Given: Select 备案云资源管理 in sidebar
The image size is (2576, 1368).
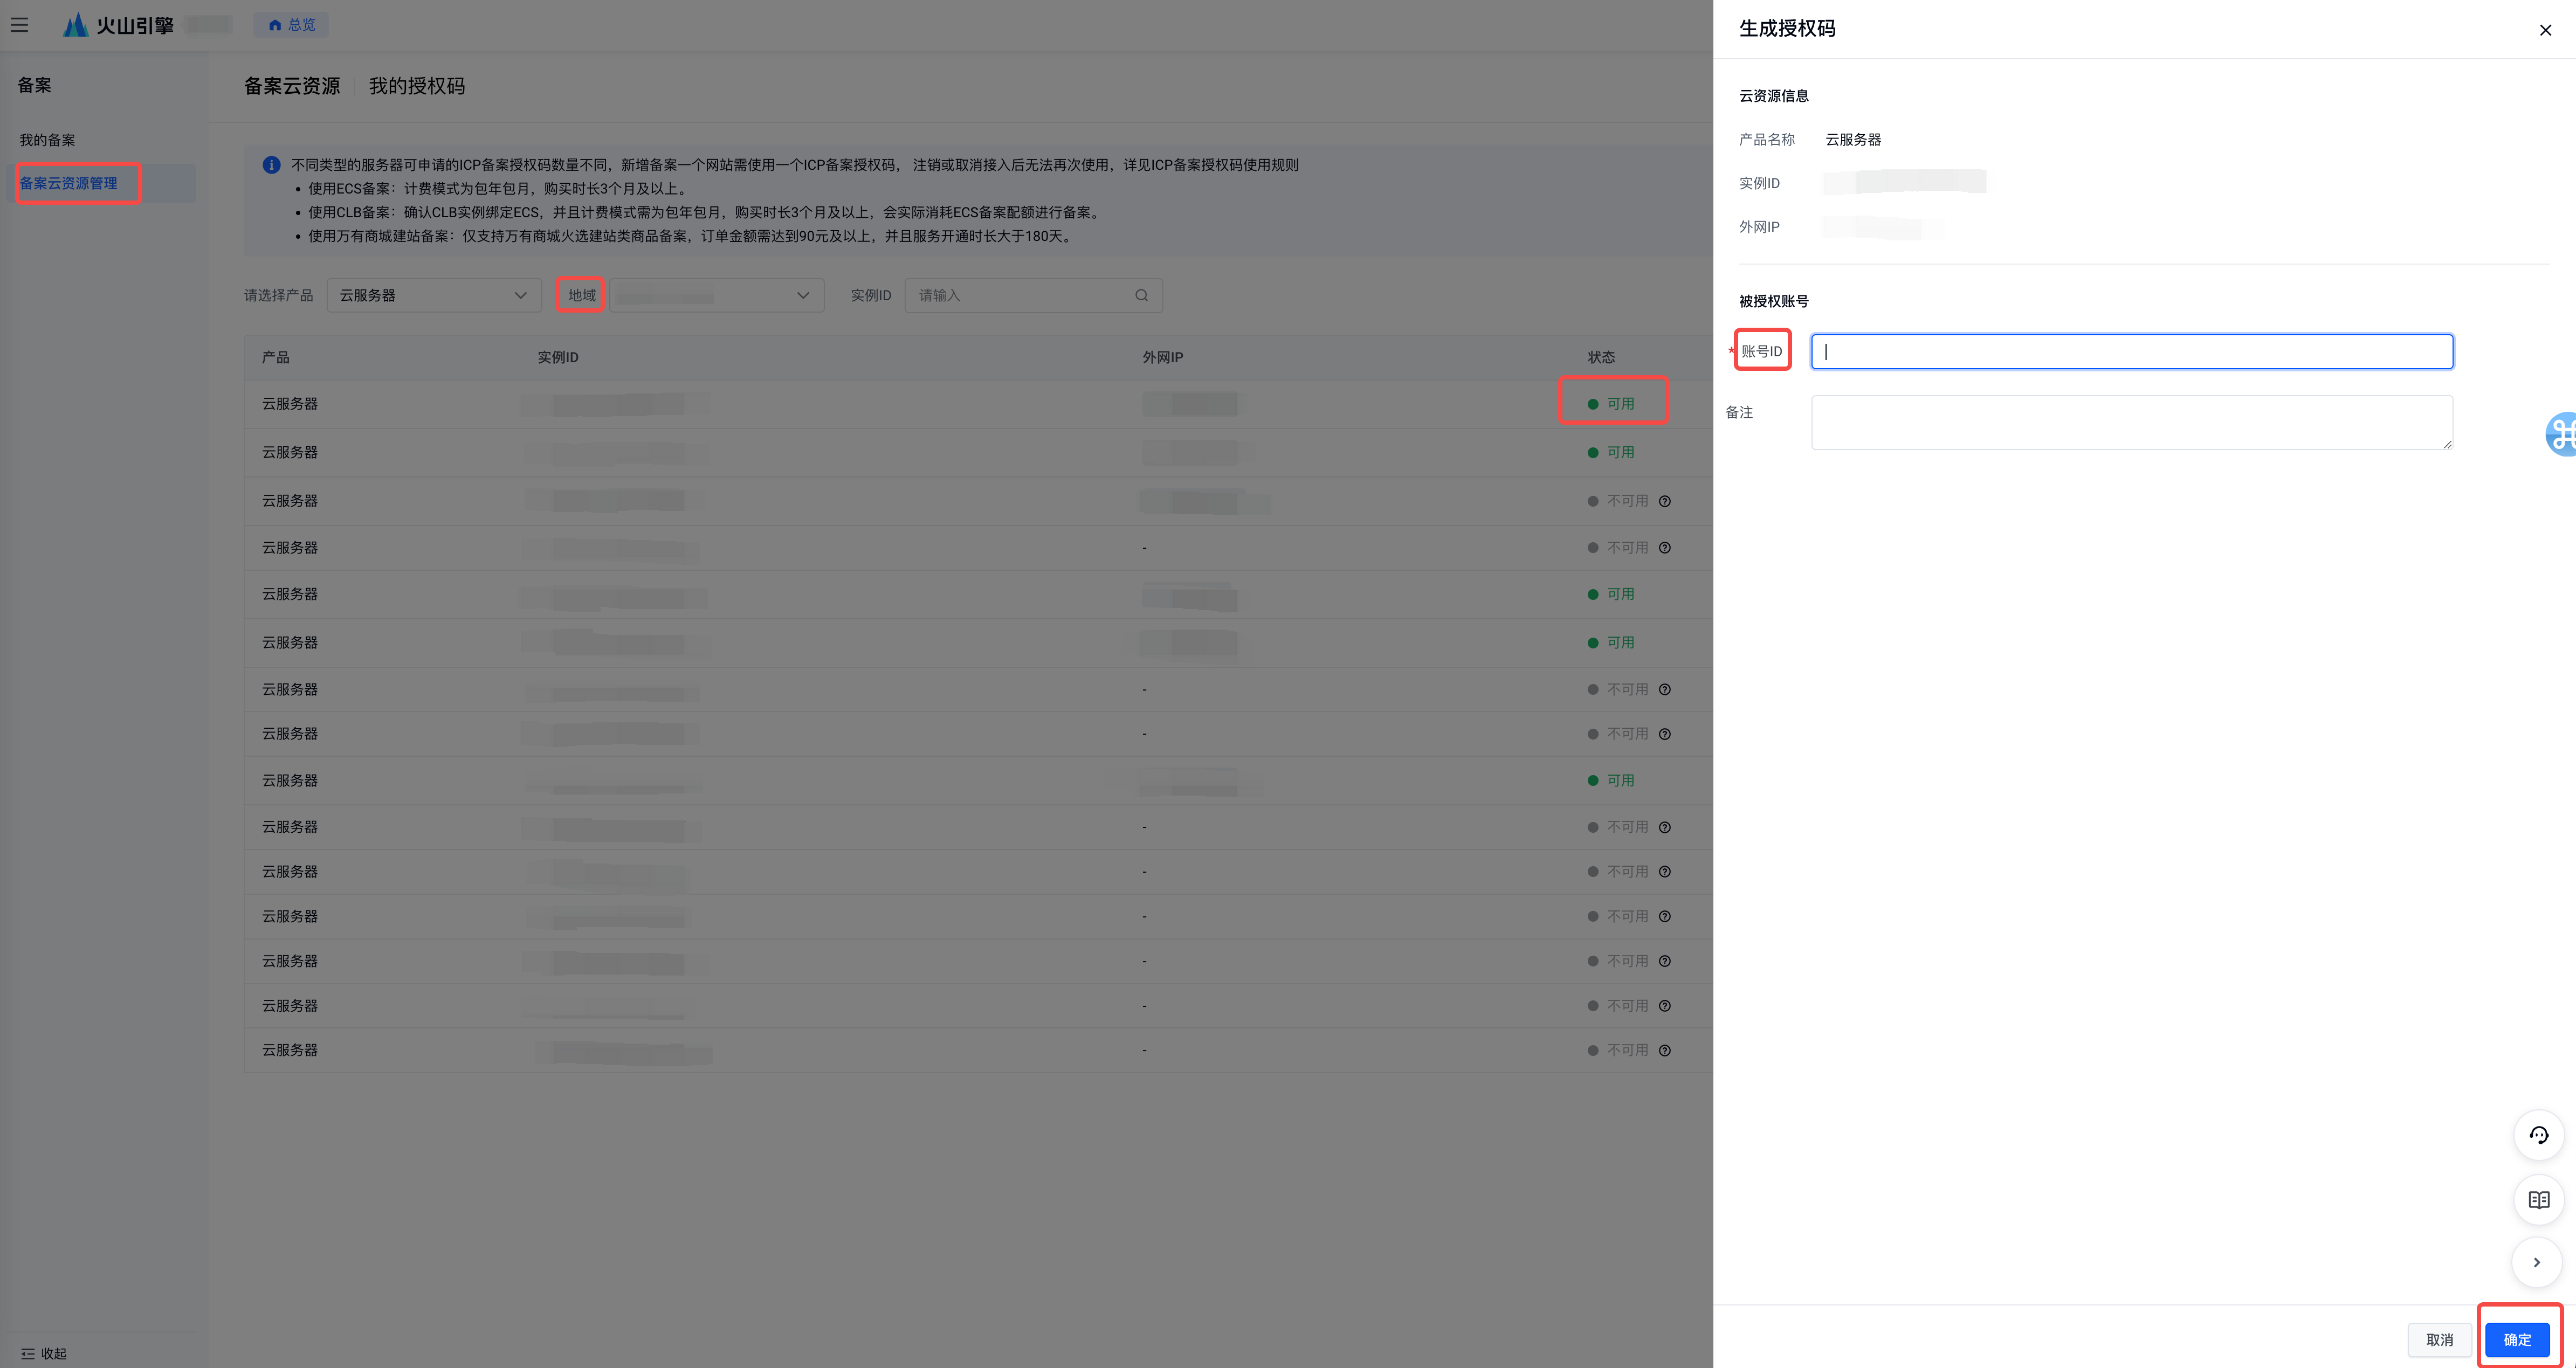Looking at the screenshot, I should pos(68,183).
